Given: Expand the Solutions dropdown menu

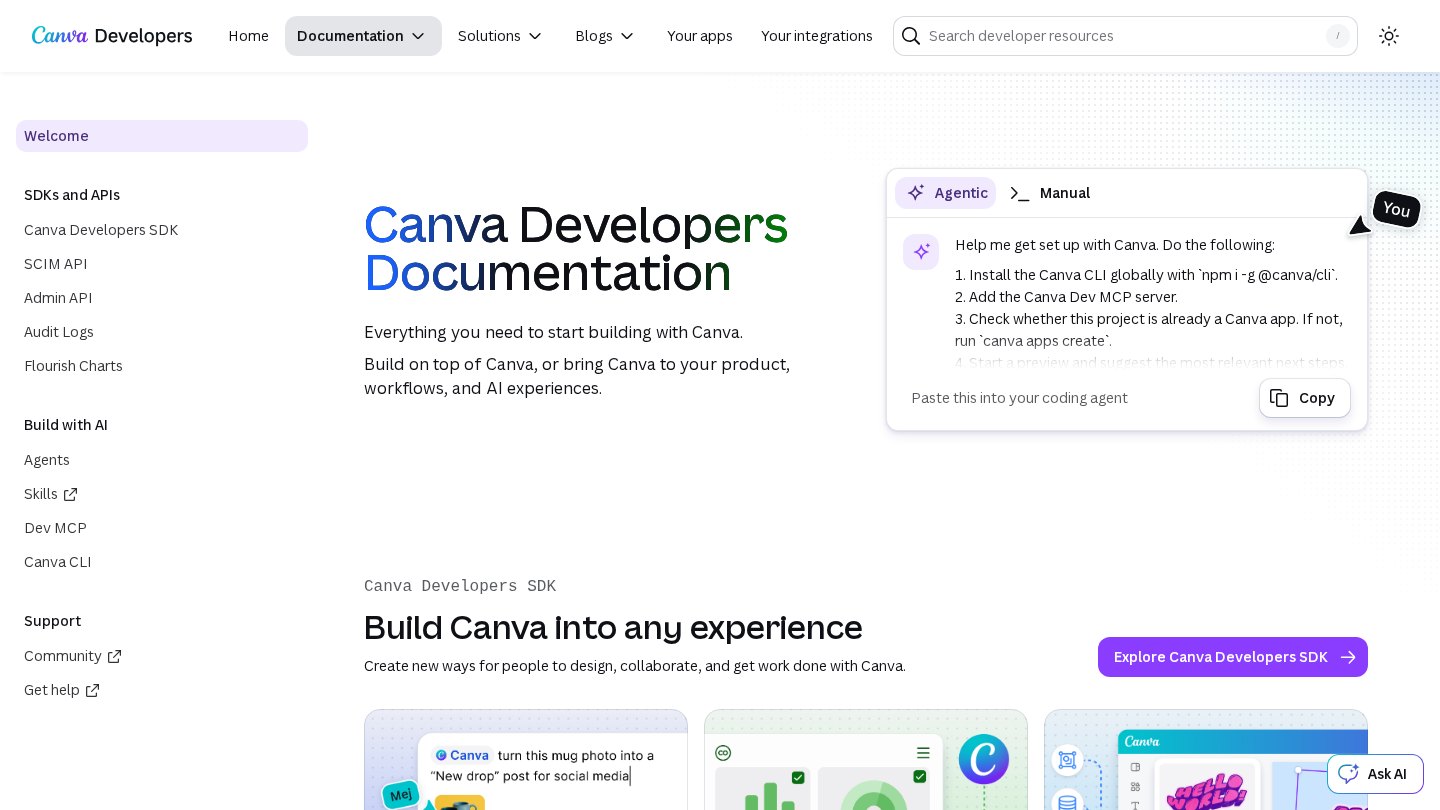Looking at the screenshot, I should click(x=500, y=36).
